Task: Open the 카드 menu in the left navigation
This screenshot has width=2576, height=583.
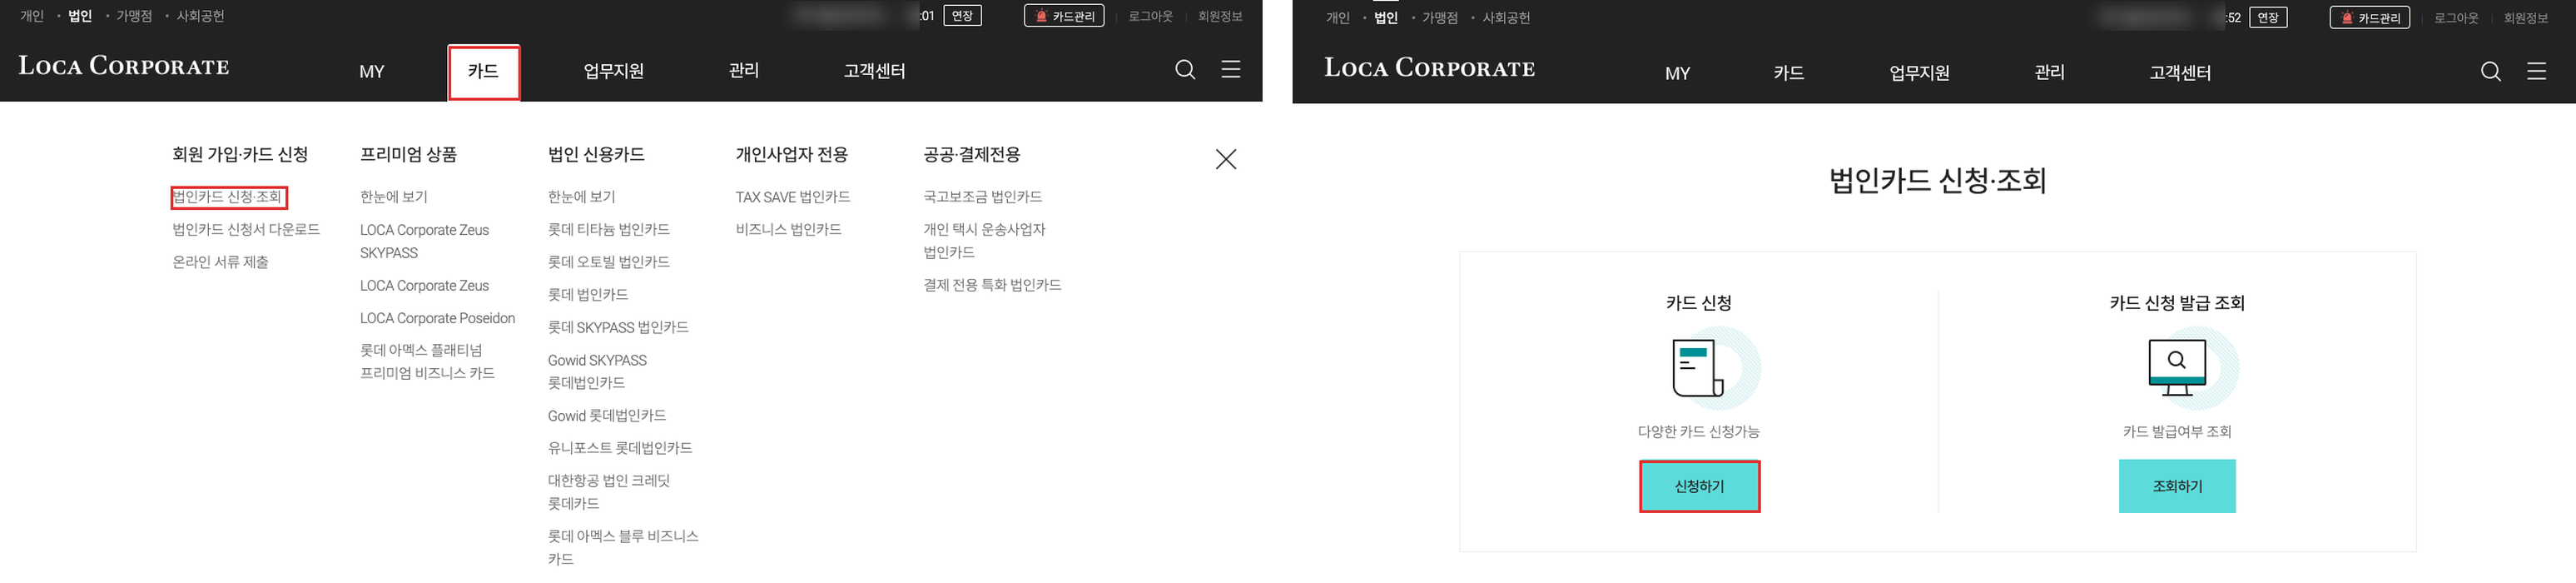Action: pyautogui.click(x=484, y=71)
